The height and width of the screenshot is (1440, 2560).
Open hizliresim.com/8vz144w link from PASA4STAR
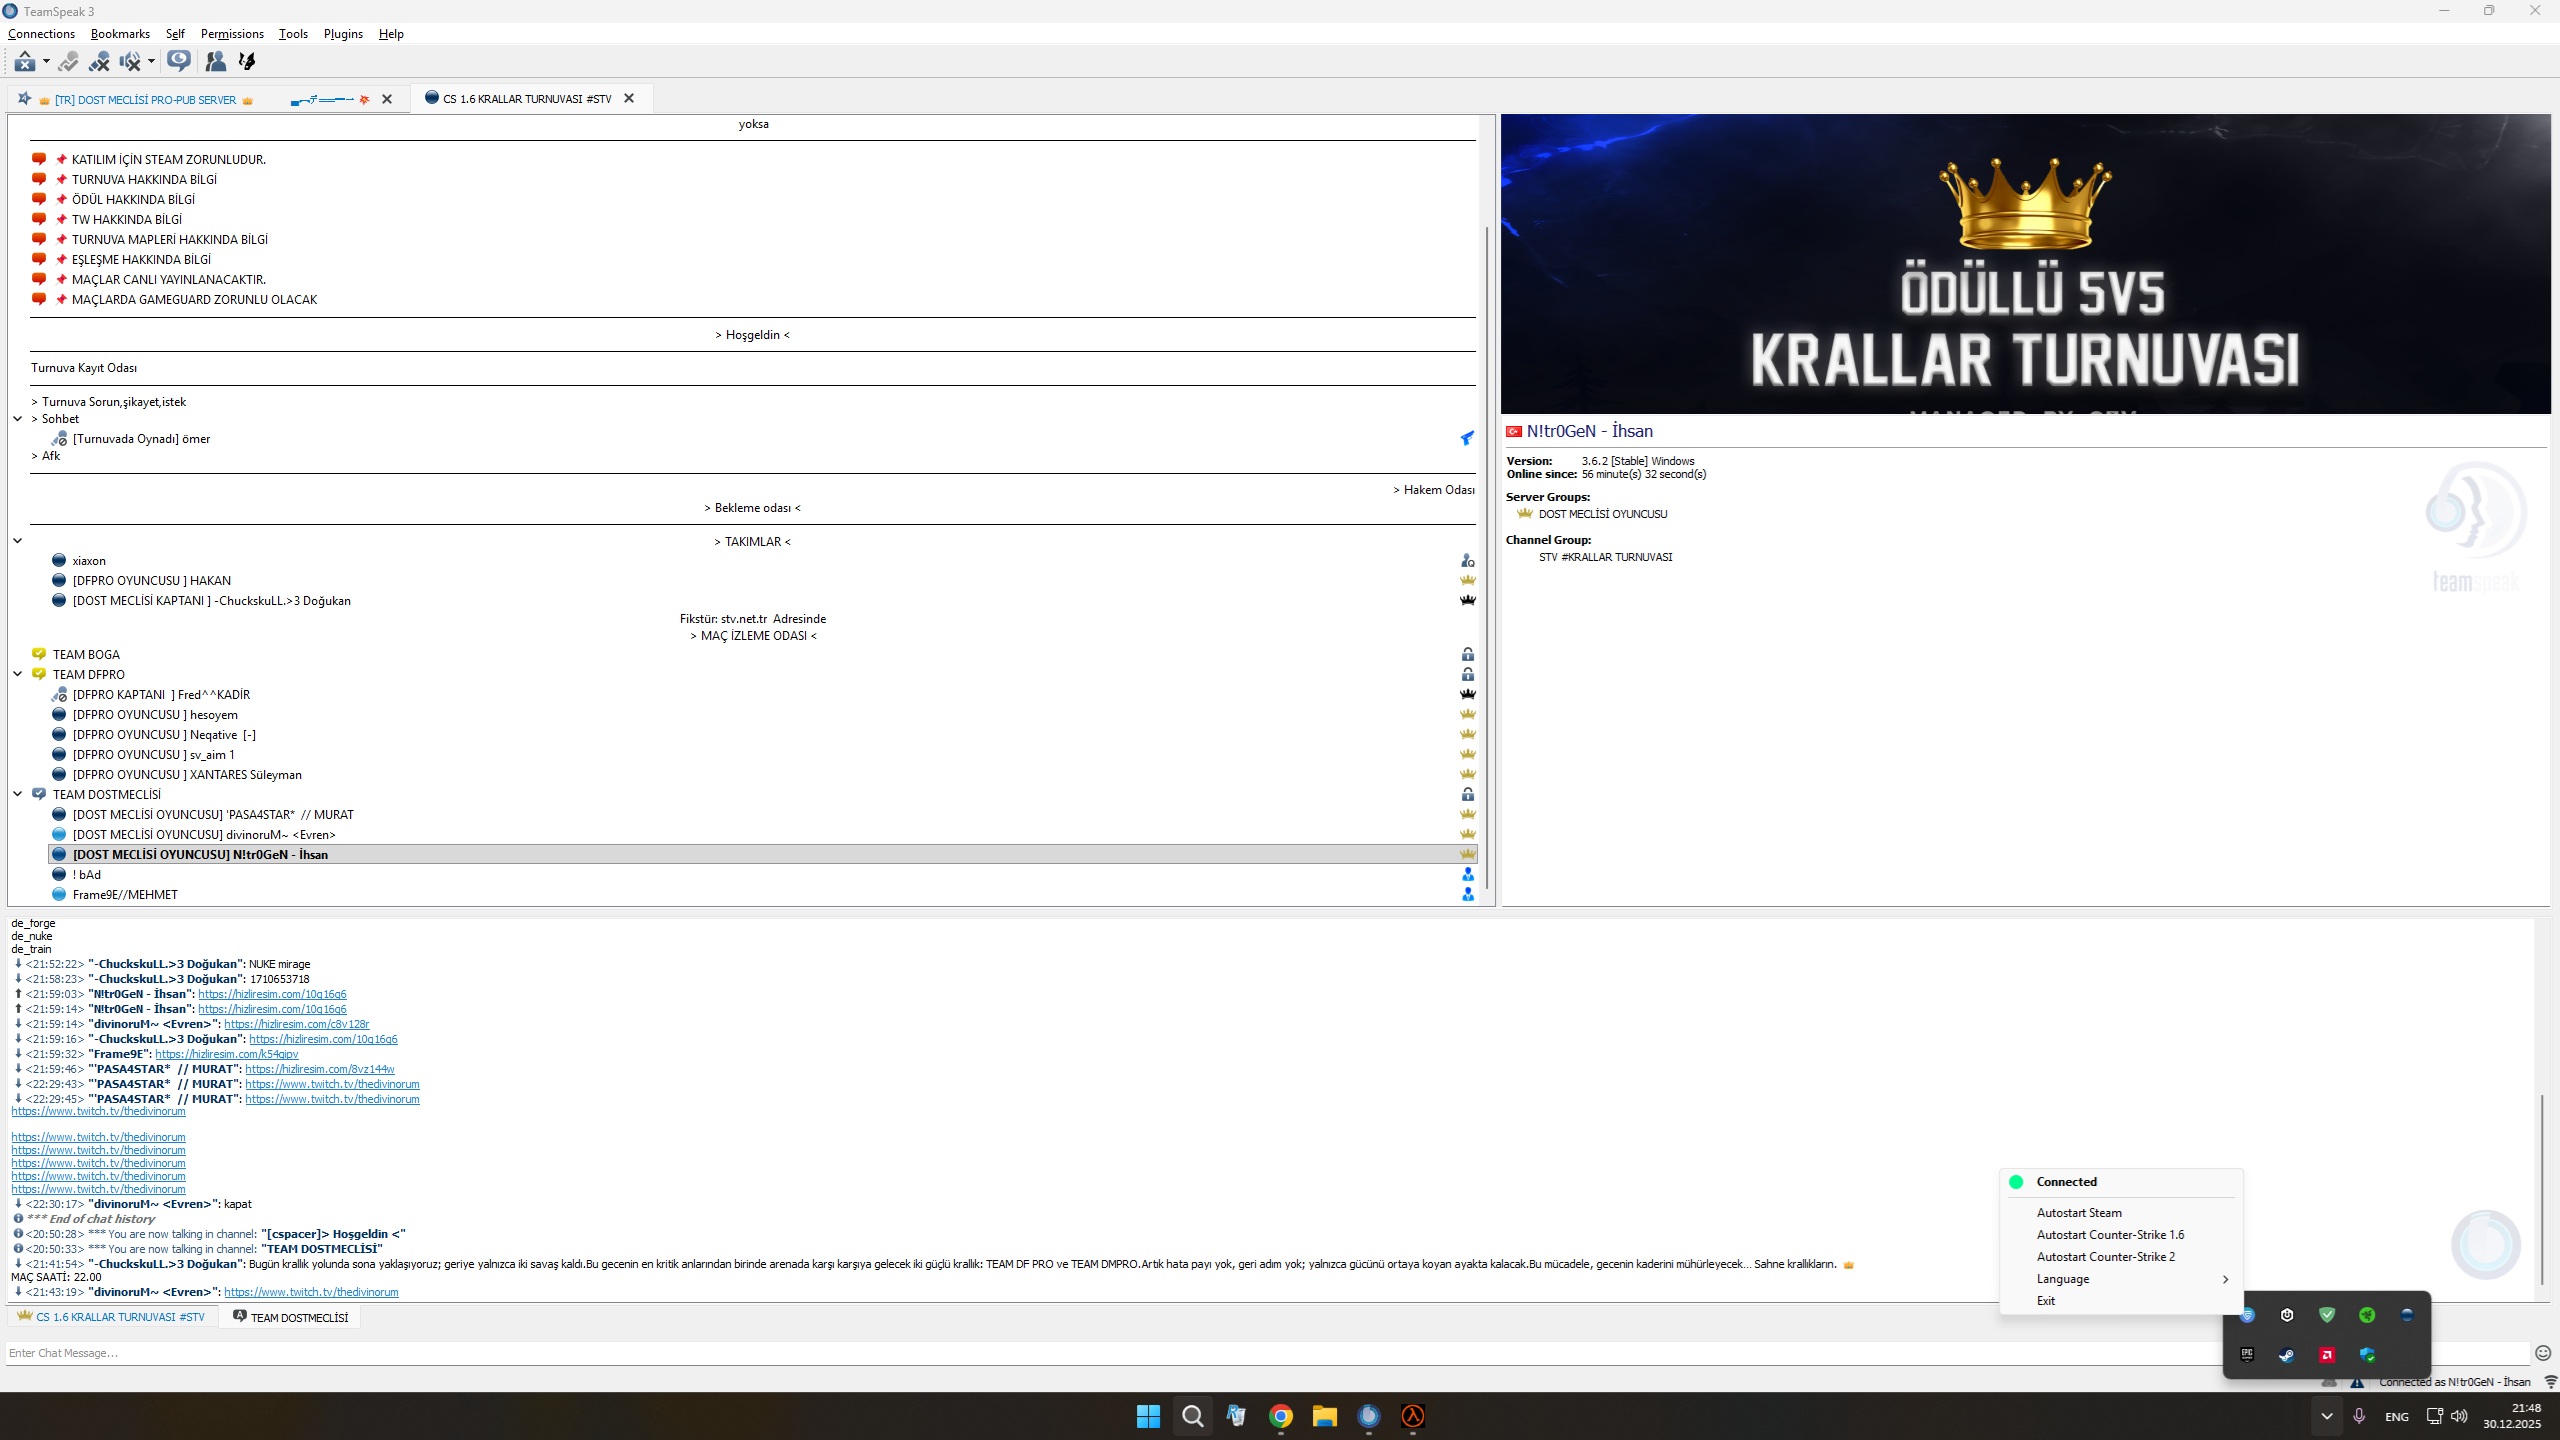[320, 1069]
